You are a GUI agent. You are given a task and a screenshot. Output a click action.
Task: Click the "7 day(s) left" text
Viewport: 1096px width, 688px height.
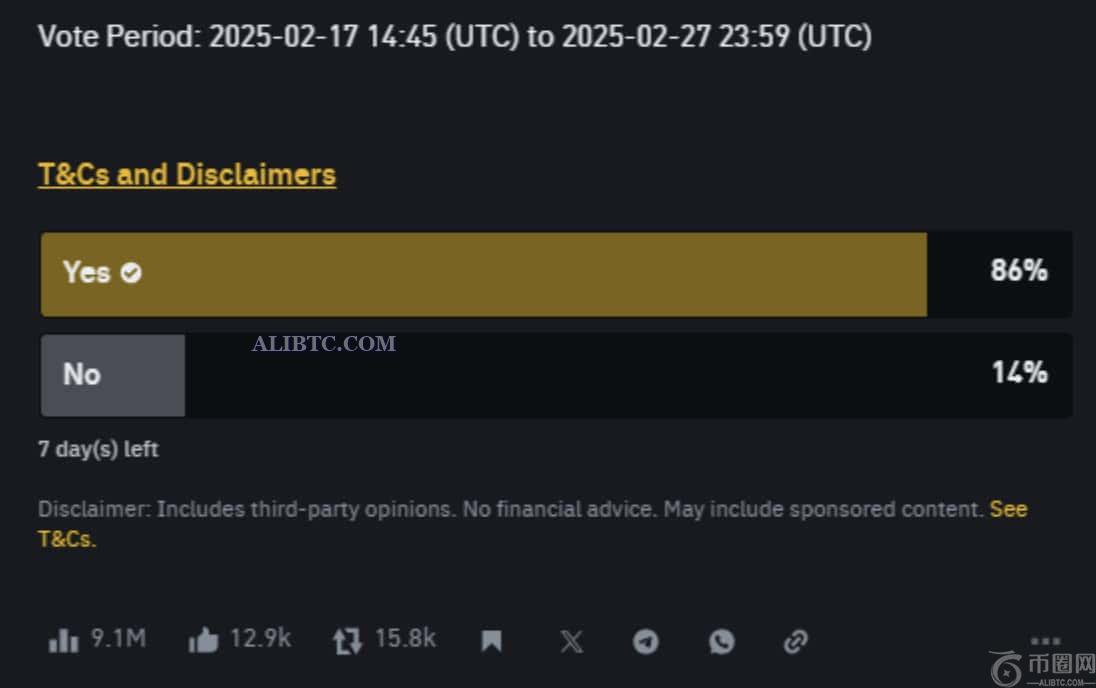point(98,449)
